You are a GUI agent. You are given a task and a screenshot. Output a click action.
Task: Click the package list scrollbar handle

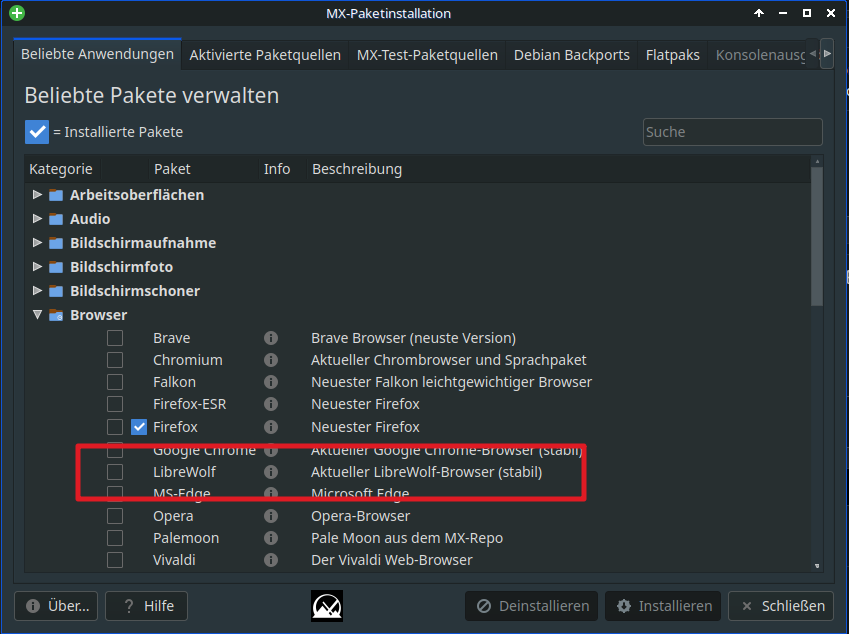click(x=817, y=237)
